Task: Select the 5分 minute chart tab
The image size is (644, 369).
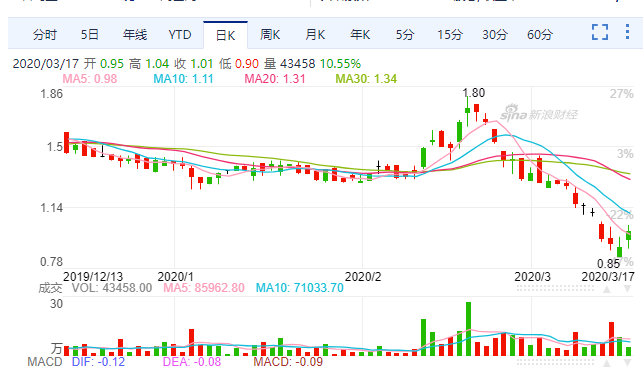Action: 405,35
